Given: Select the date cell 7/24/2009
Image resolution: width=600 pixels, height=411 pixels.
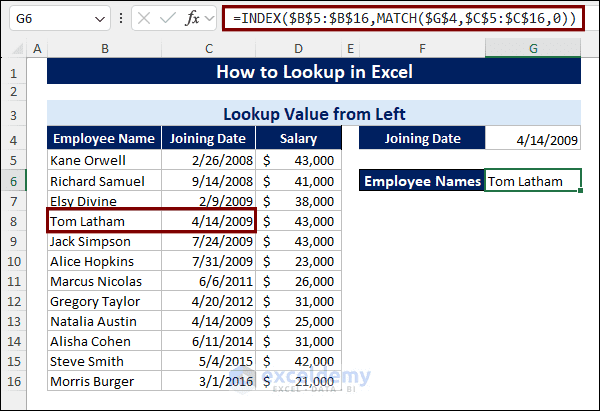Looking at the screenshot, I should click(209, 241).
